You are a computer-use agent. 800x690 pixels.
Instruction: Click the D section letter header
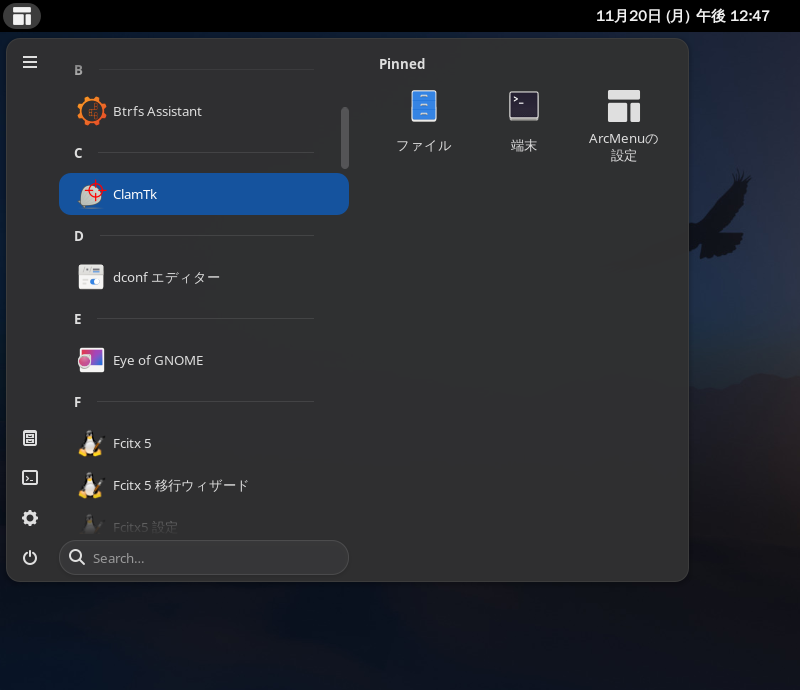pyautogui.click(x=79, y=236)
